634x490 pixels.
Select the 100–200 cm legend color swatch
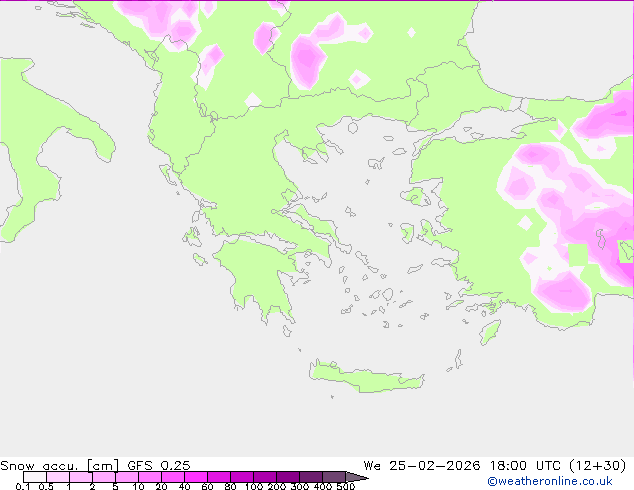pyautogui.click(x=265, y=477)
